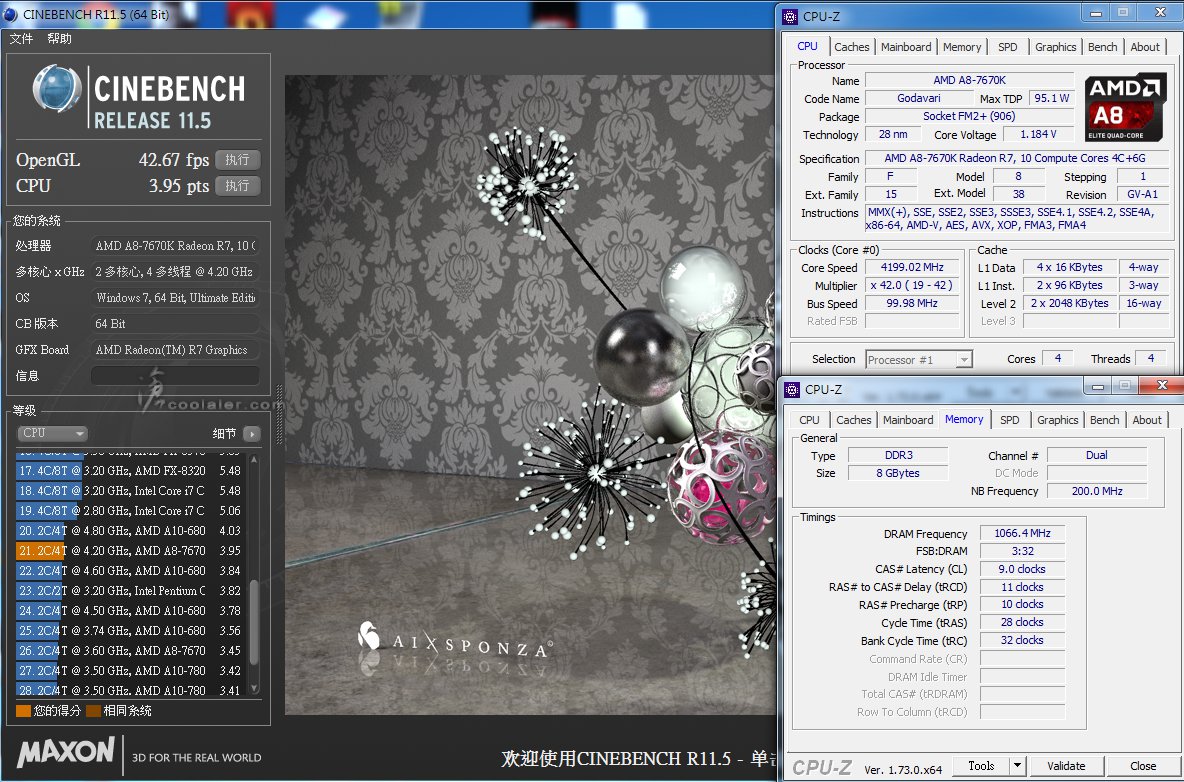This screenshot has width=1184, height=782.
Task: Click the details arrow button beside 细节
Action: pos(252,433)
